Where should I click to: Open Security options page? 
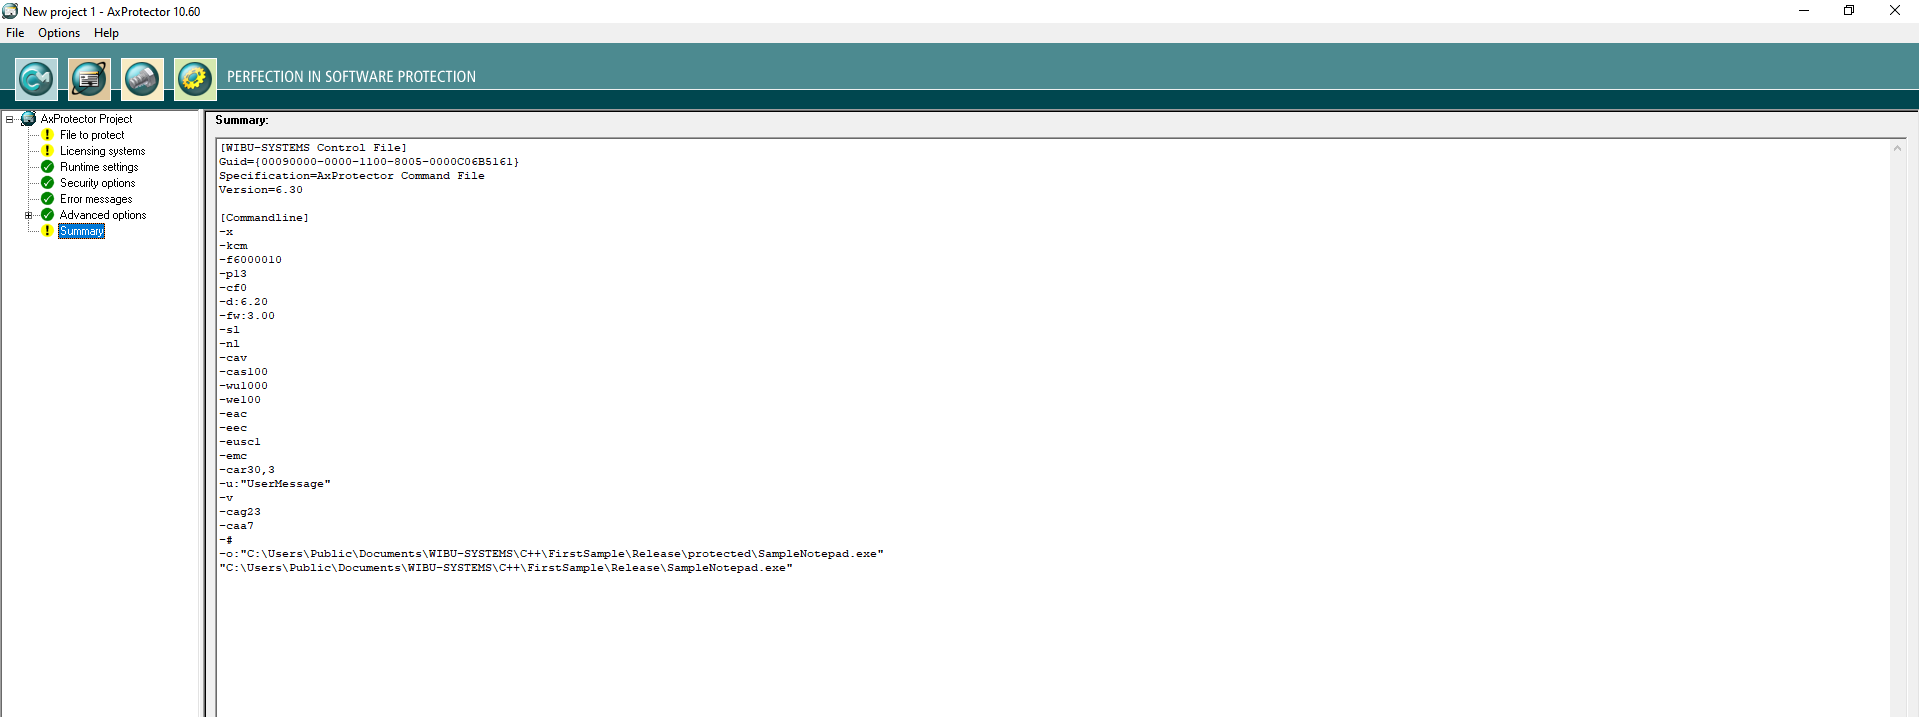coord(97,183)
